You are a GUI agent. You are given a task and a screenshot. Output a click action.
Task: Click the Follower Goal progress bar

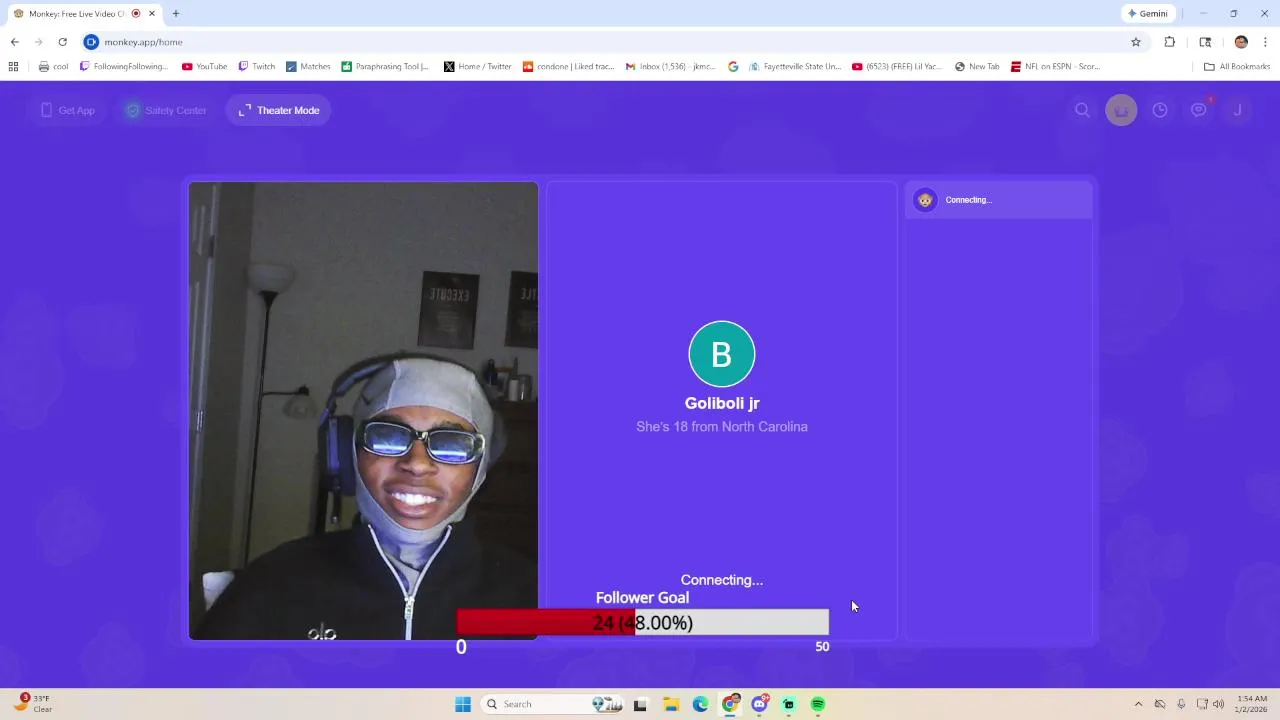[x=642, y=623]
